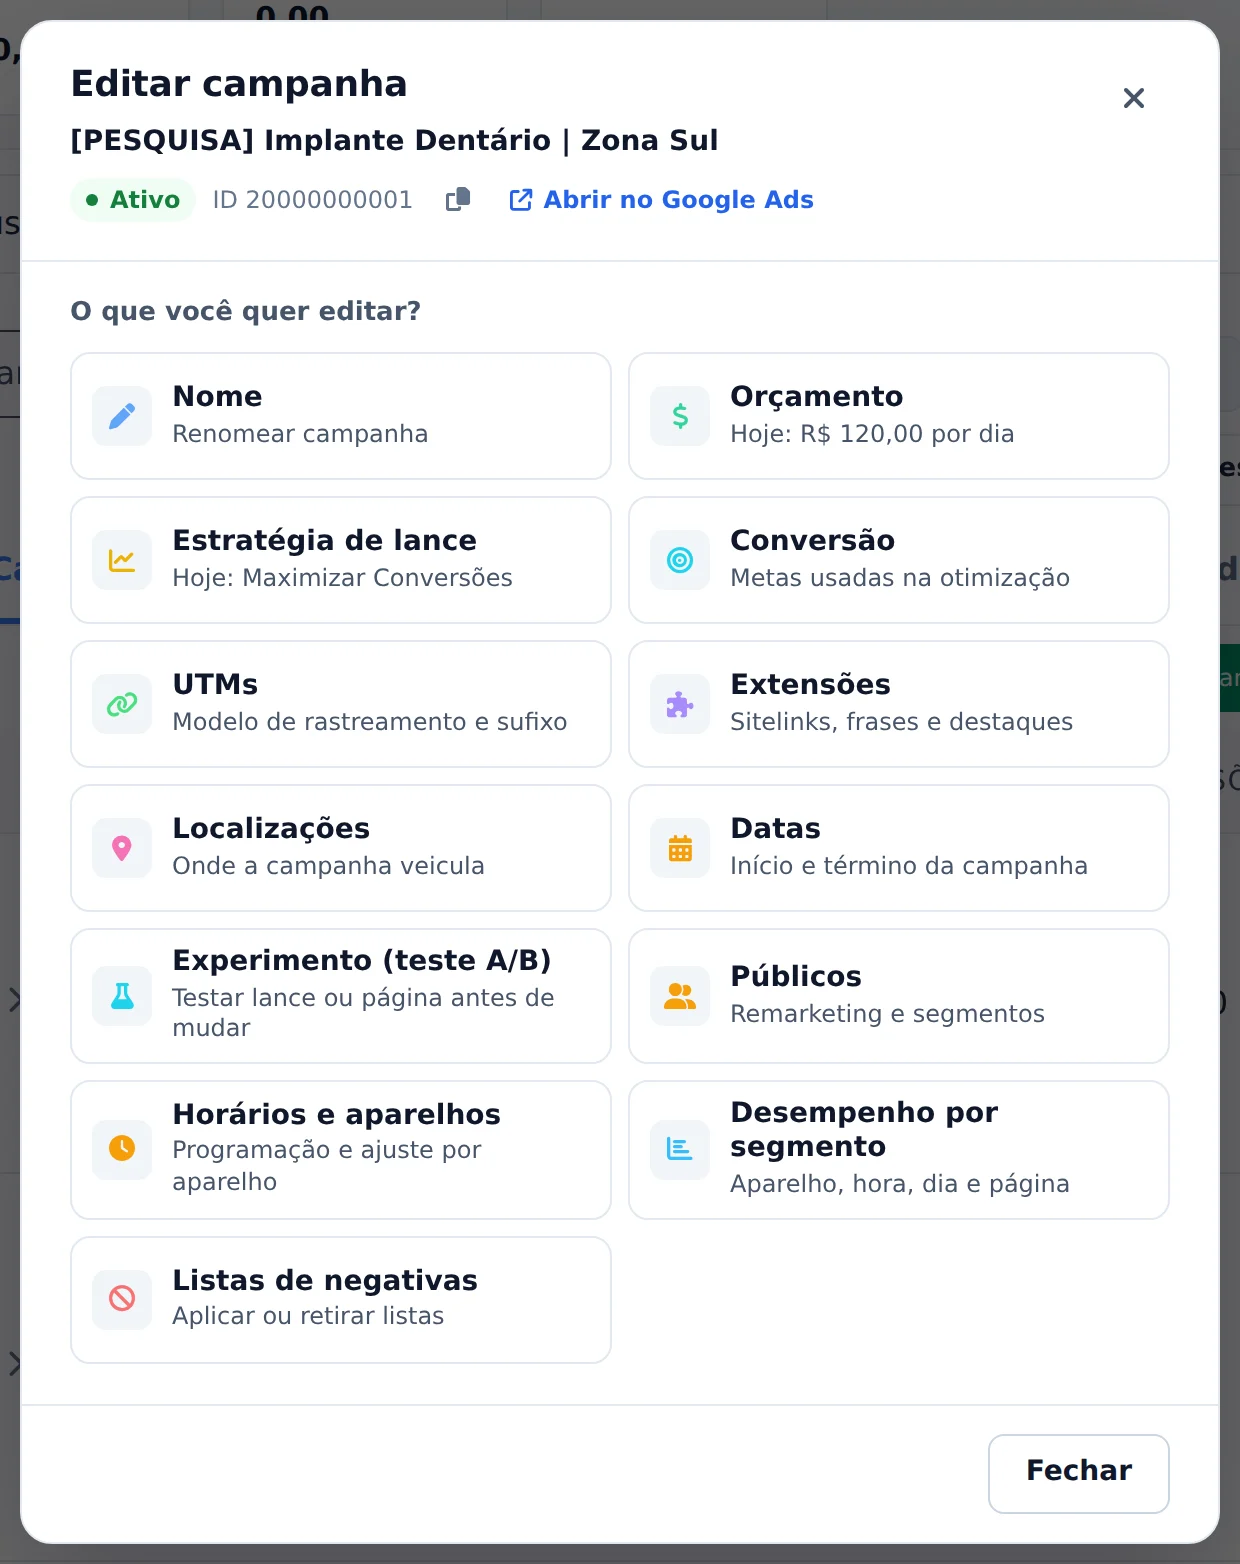Open the Listas de negativas heading
The height and width of the screenshot is (1564, 1240).
[x=325, y=1280]
